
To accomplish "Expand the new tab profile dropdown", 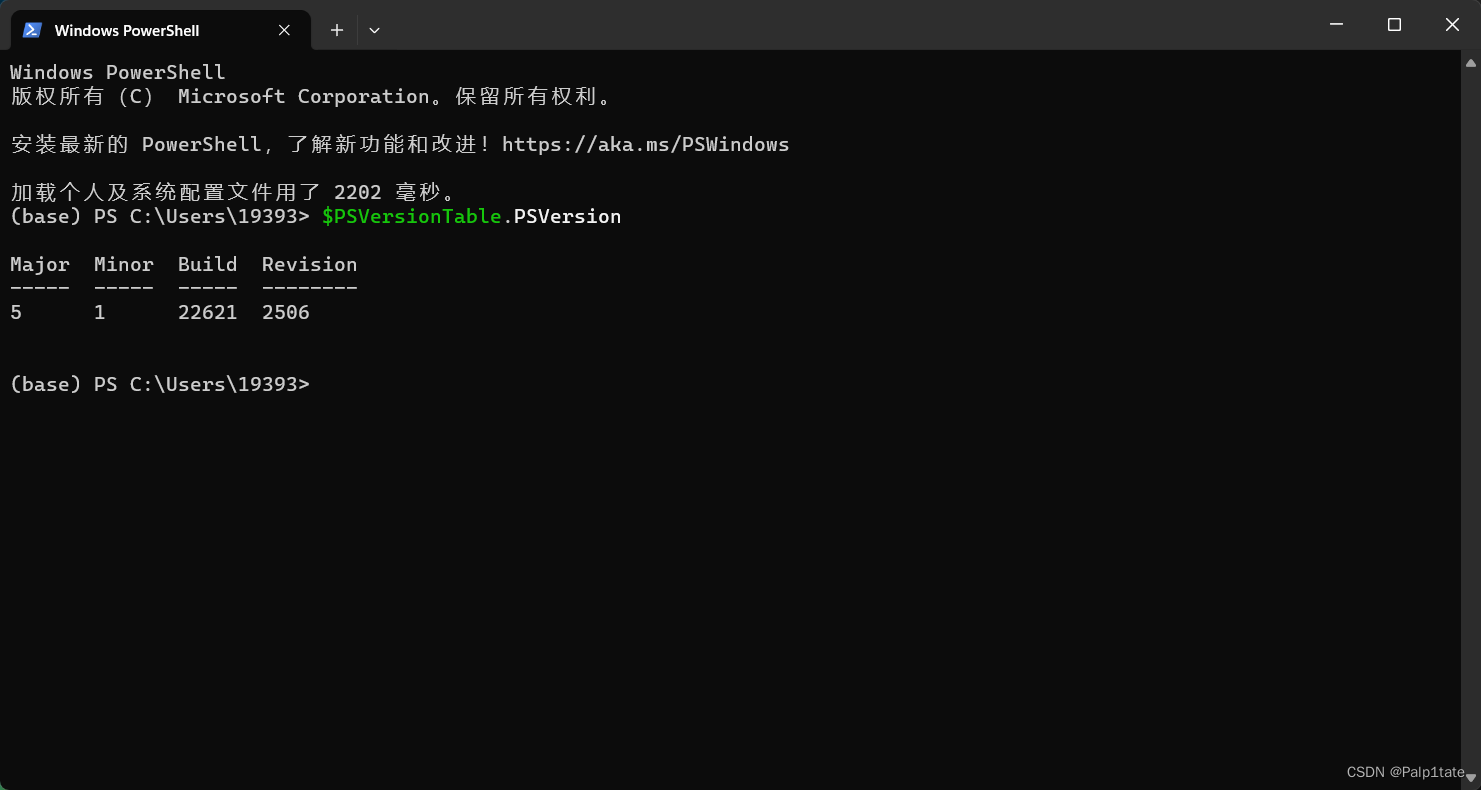I will (x=374, y=30).
